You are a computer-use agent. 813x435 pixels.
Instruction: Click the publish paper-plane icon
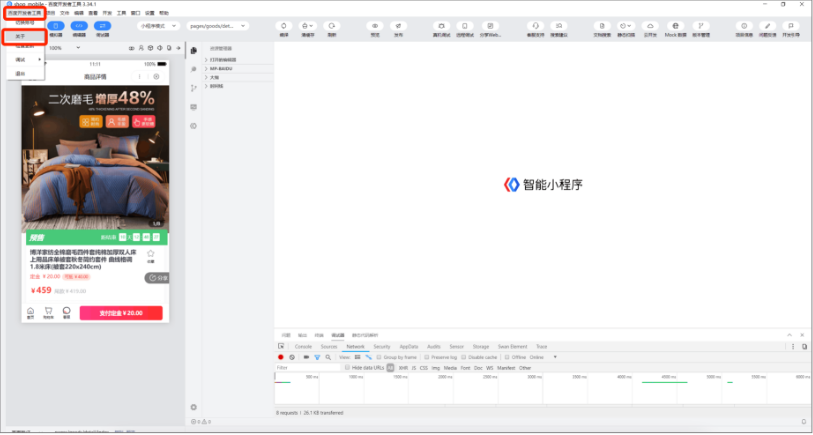click(398, 26)
